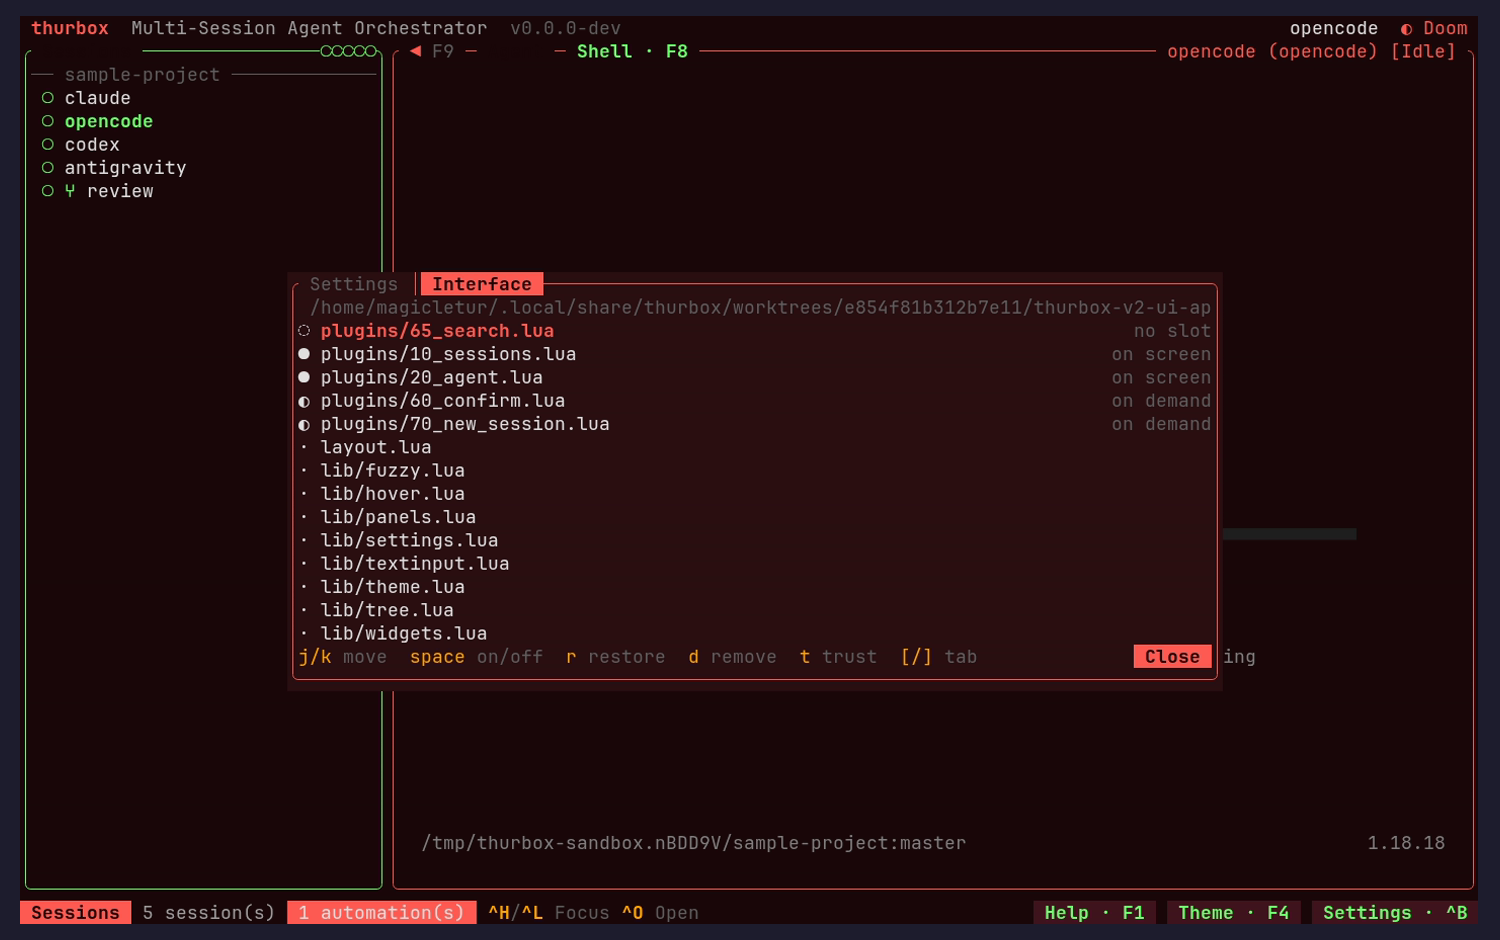The image size is (1500, 940).
Task: Select the opencode session
Action: [x=108, y=121]
